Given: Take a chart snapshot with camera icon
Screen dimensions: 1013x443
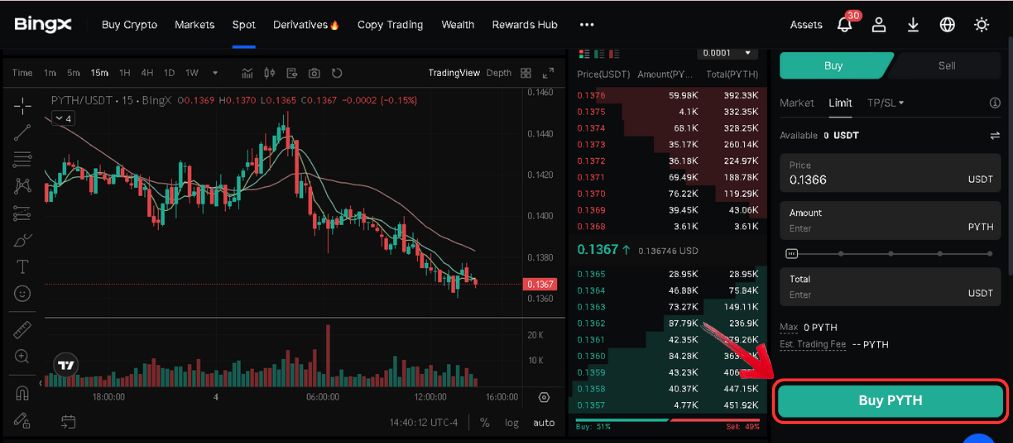Looking at the screenshot, I should [314, 73].
